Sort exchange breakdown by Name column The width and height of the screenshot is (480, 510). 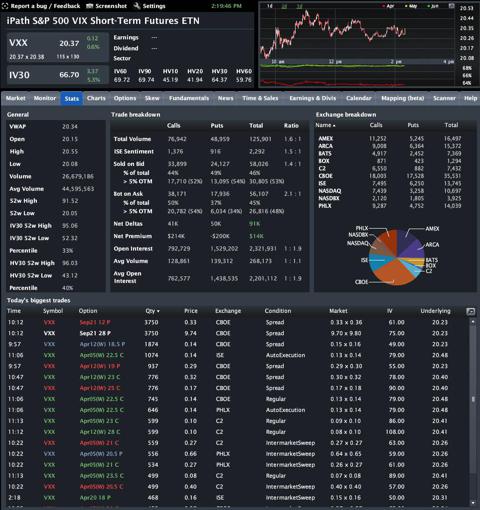click(x=325, y=125)
